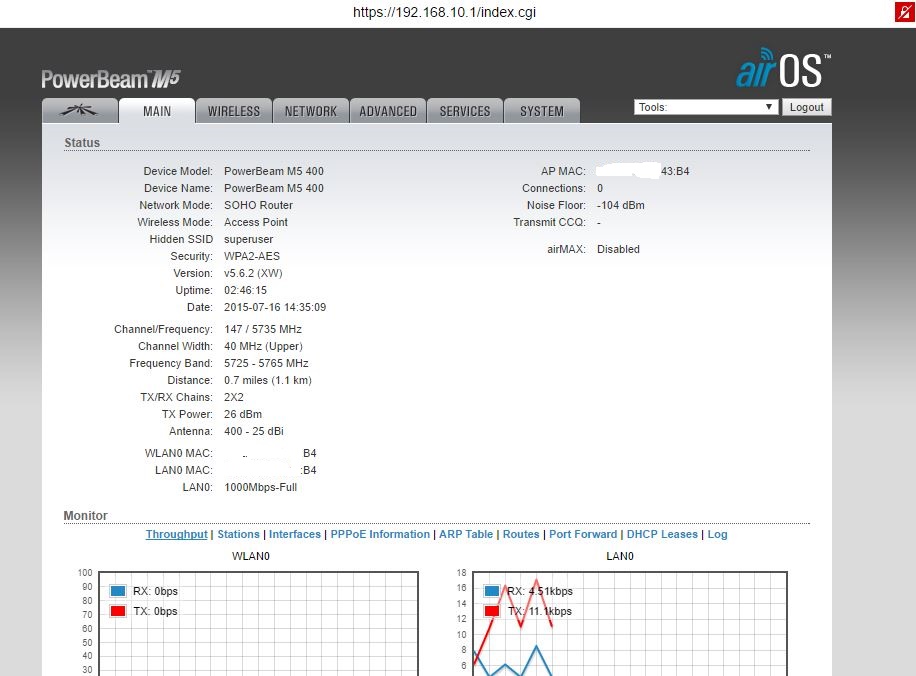916x676 pixels.
Task: Select Distance value 0.7 miles (1.1 km)
Action: tap(268, 380)
